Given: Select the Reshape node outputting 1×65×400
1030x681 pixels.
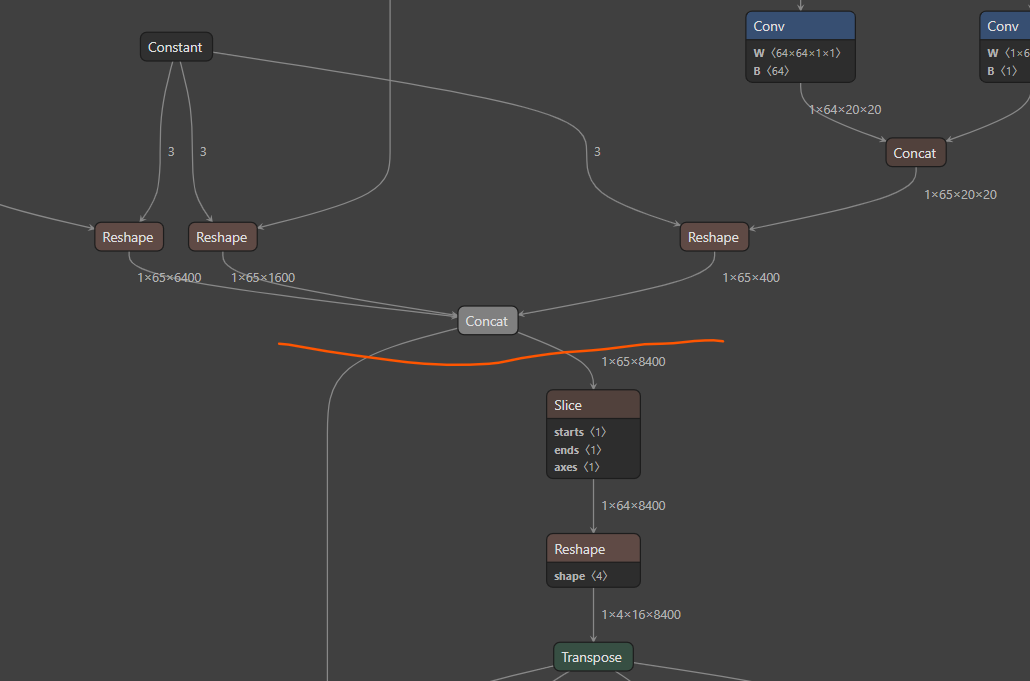Looking at the screenshot, I should click(x=713, y=237).
